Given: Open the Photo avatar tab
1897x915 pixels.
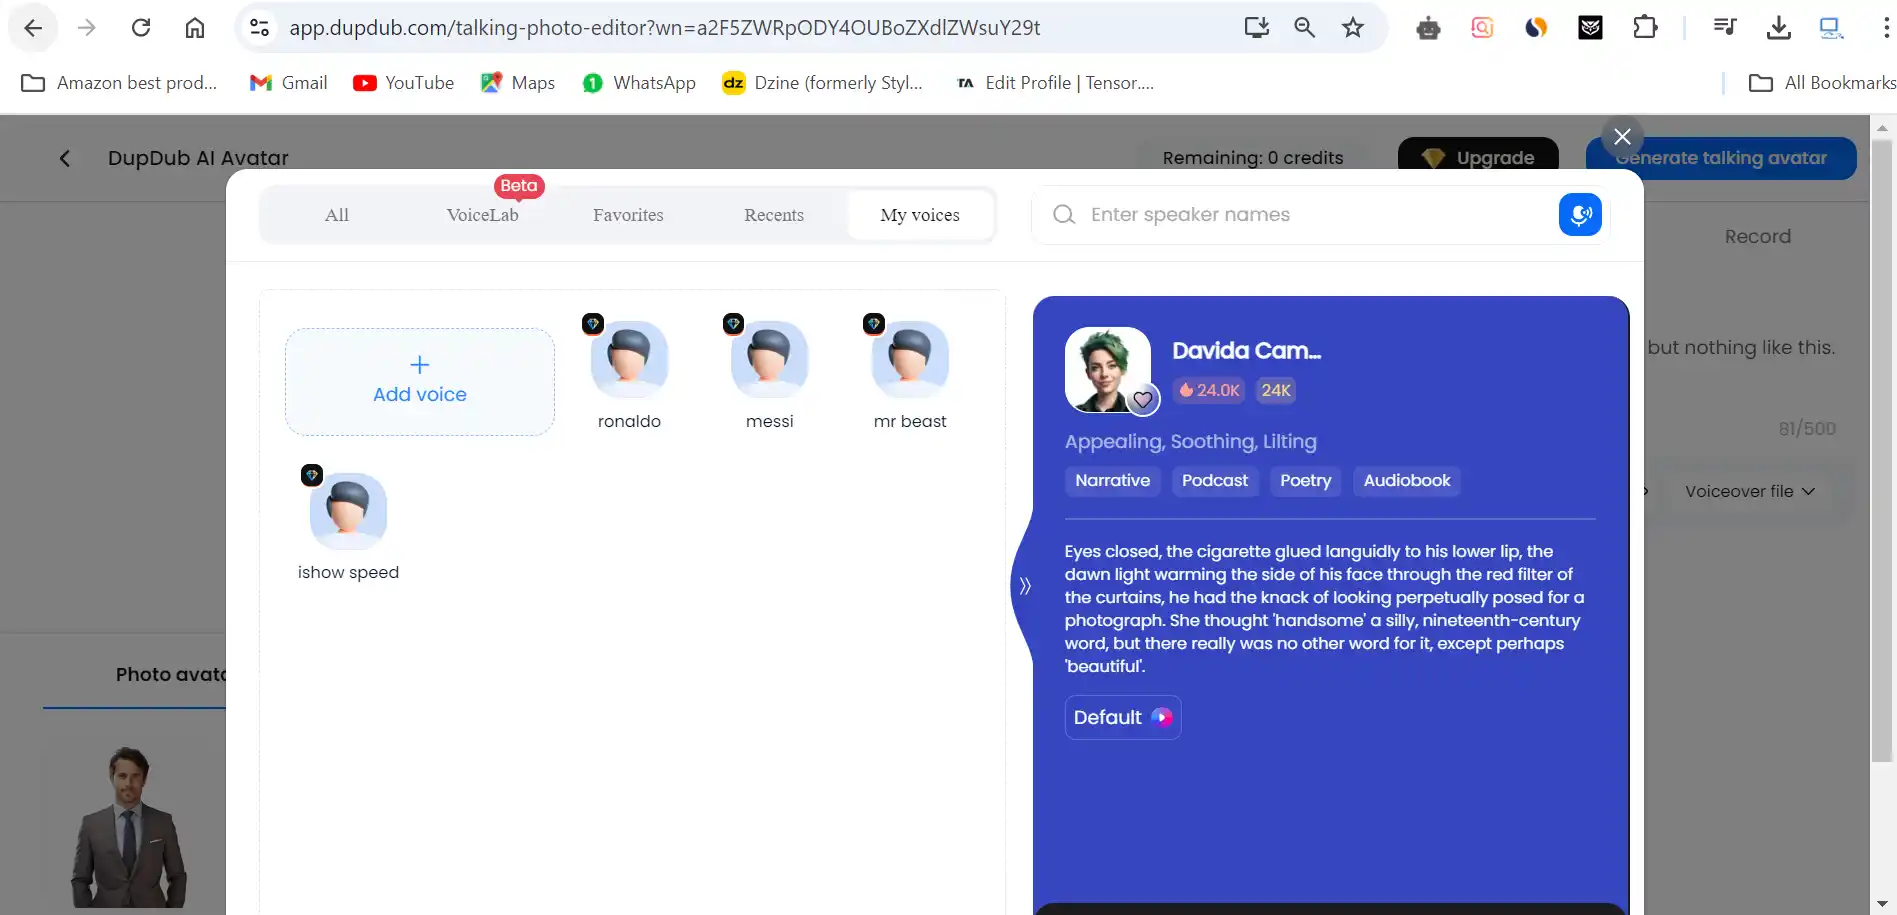Looking at the screenshot, I should click(170, 675).
